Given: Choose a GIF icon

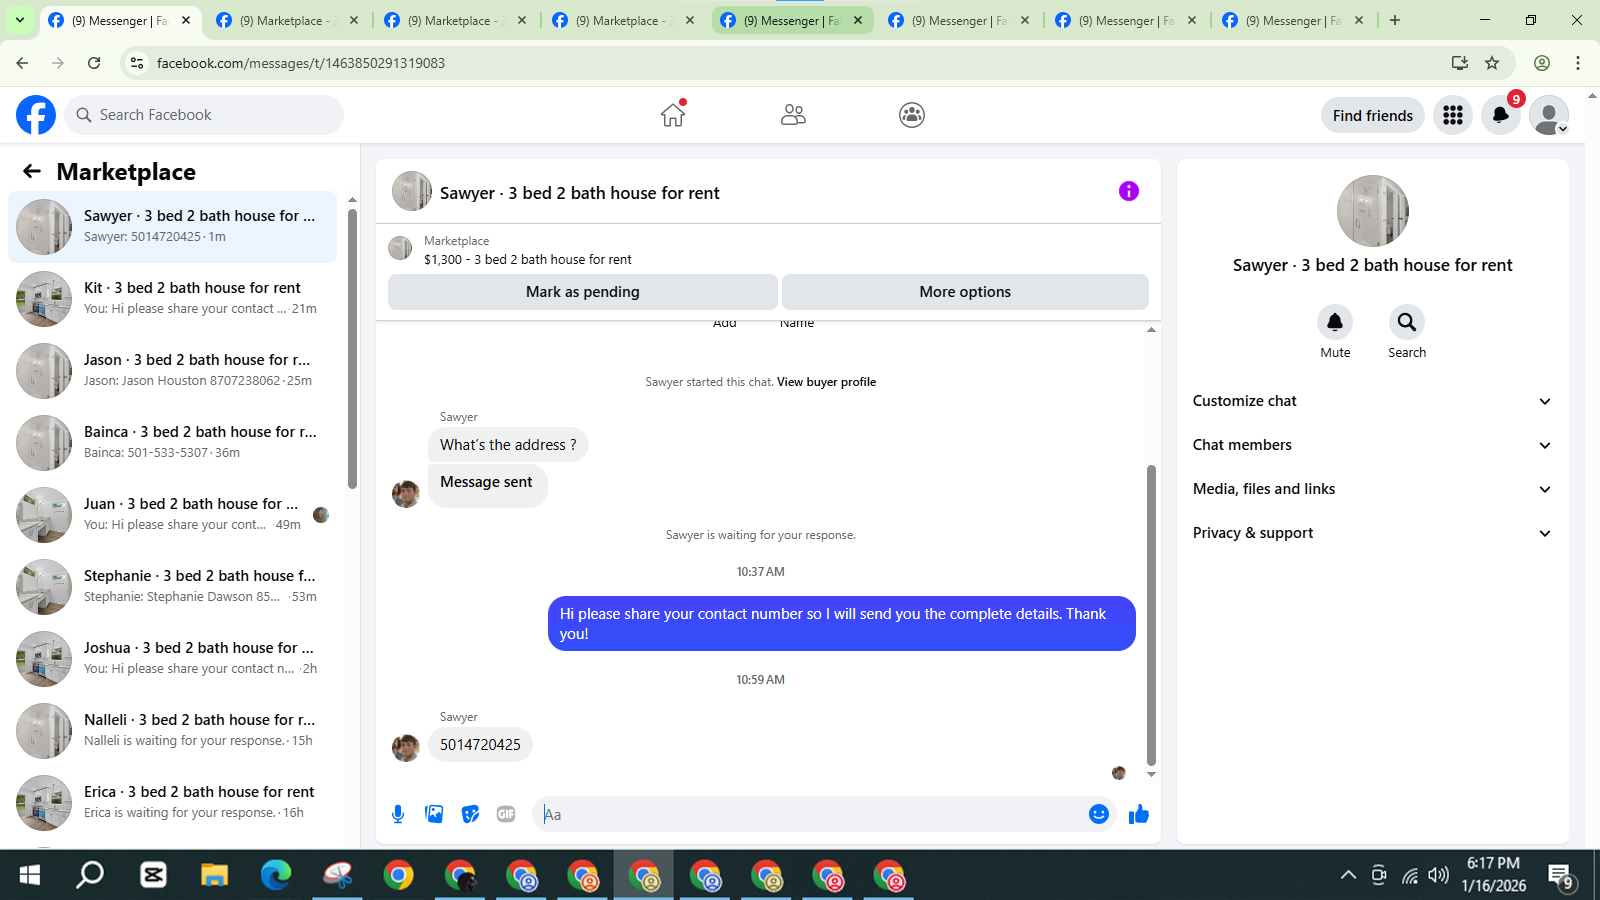Looking at the screenshot, I should [506, 814].
